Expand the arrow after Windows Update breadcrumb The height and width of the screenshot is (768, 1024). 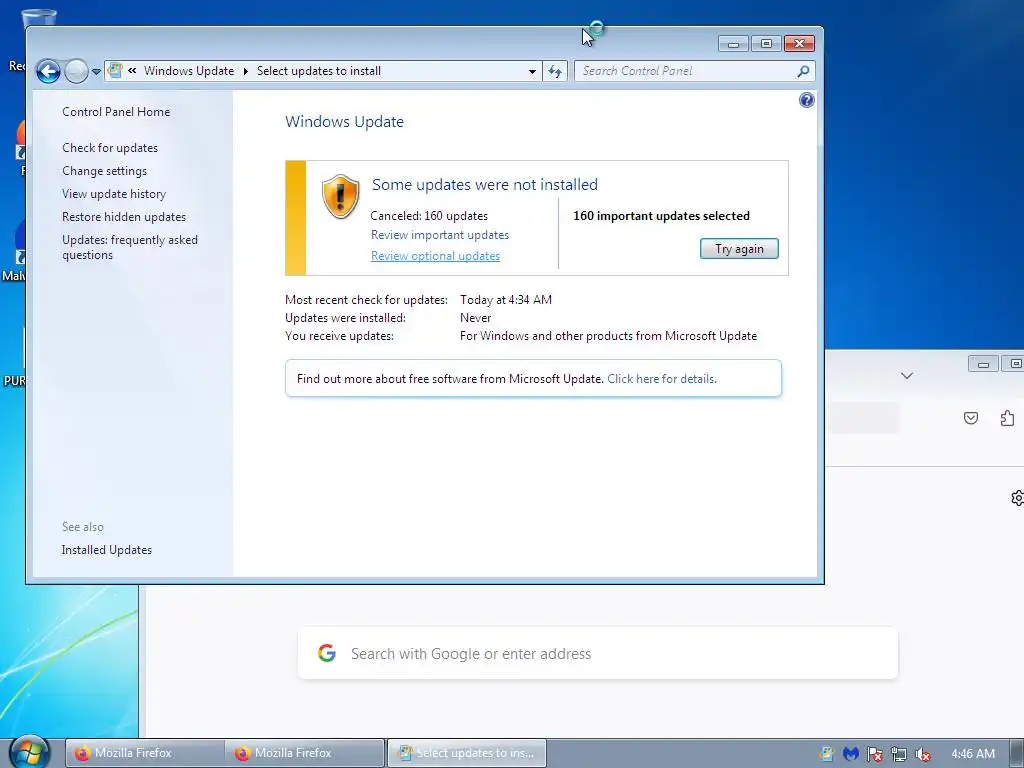pyautogui.click(x=246, y=71)
